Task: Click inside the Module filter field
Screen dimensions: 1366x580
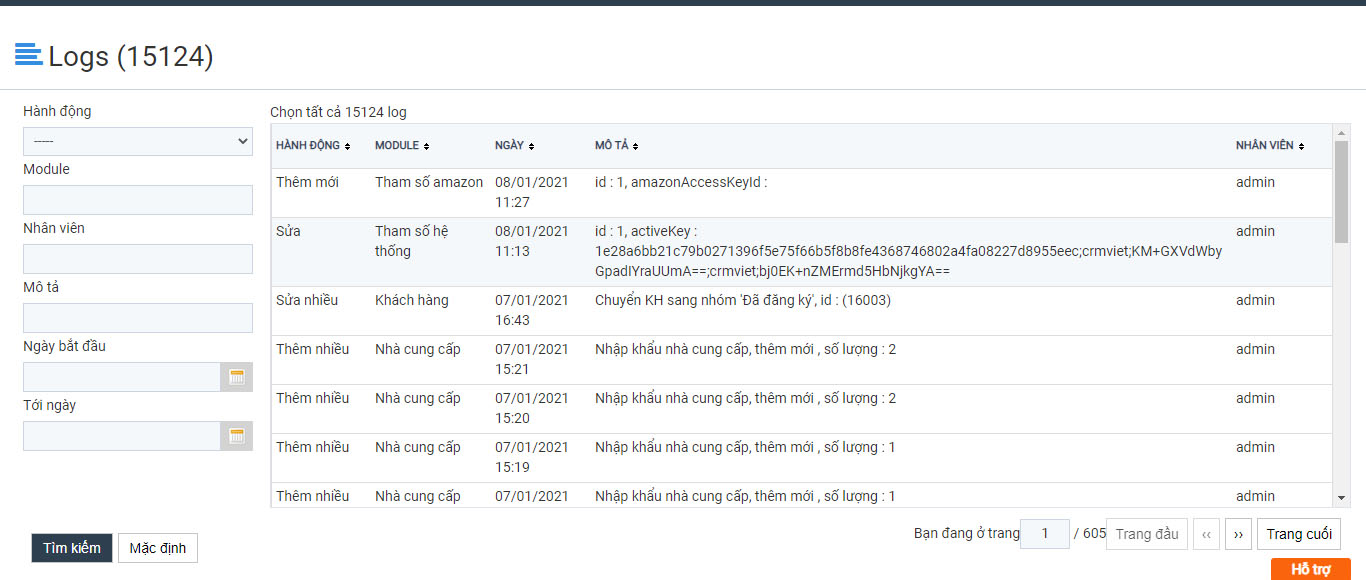Action: click(x=137, y=199)
